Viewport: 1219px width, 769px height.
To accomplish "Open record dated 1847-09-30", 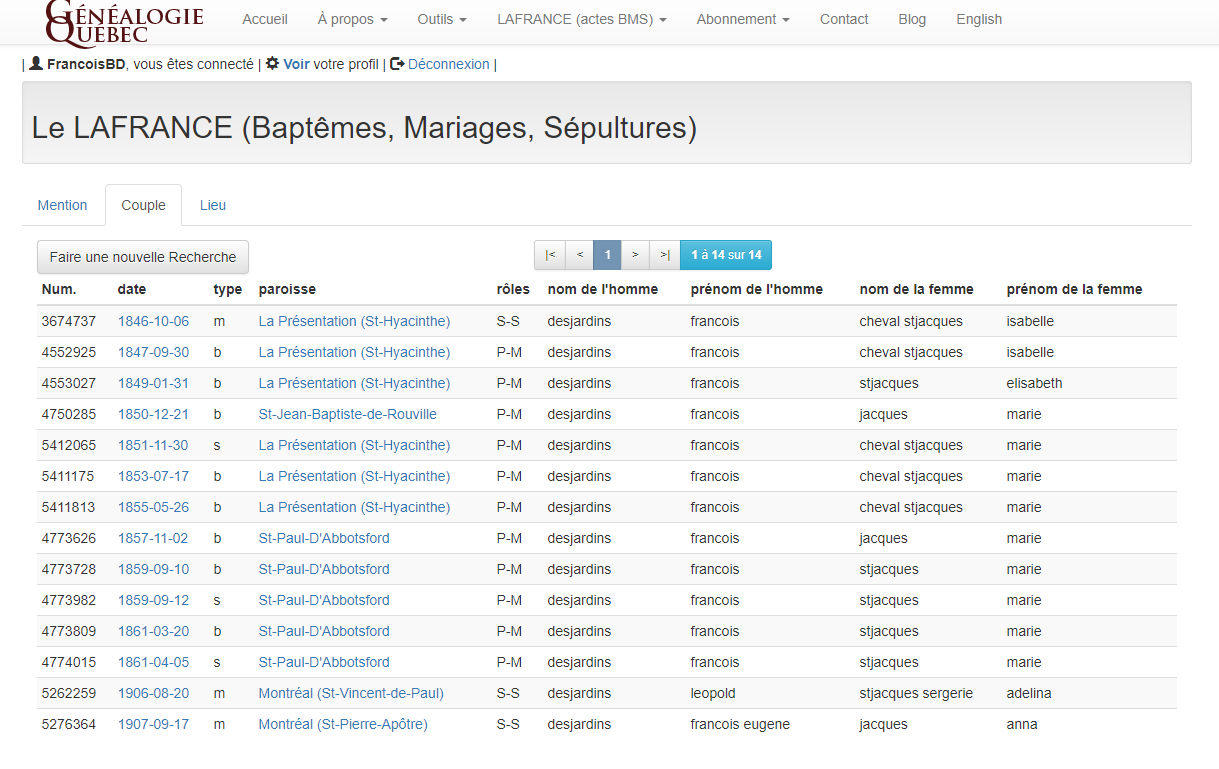I will click(x=153, y=352).
